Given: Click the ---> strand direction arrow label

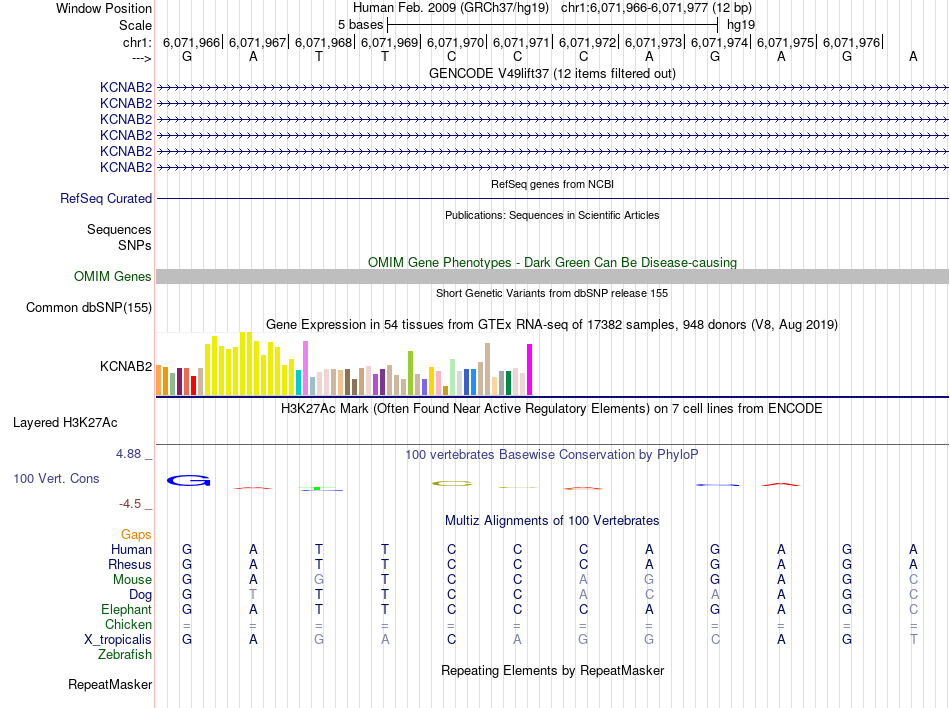Looking at the screenshot, I should tap(142, 58).
